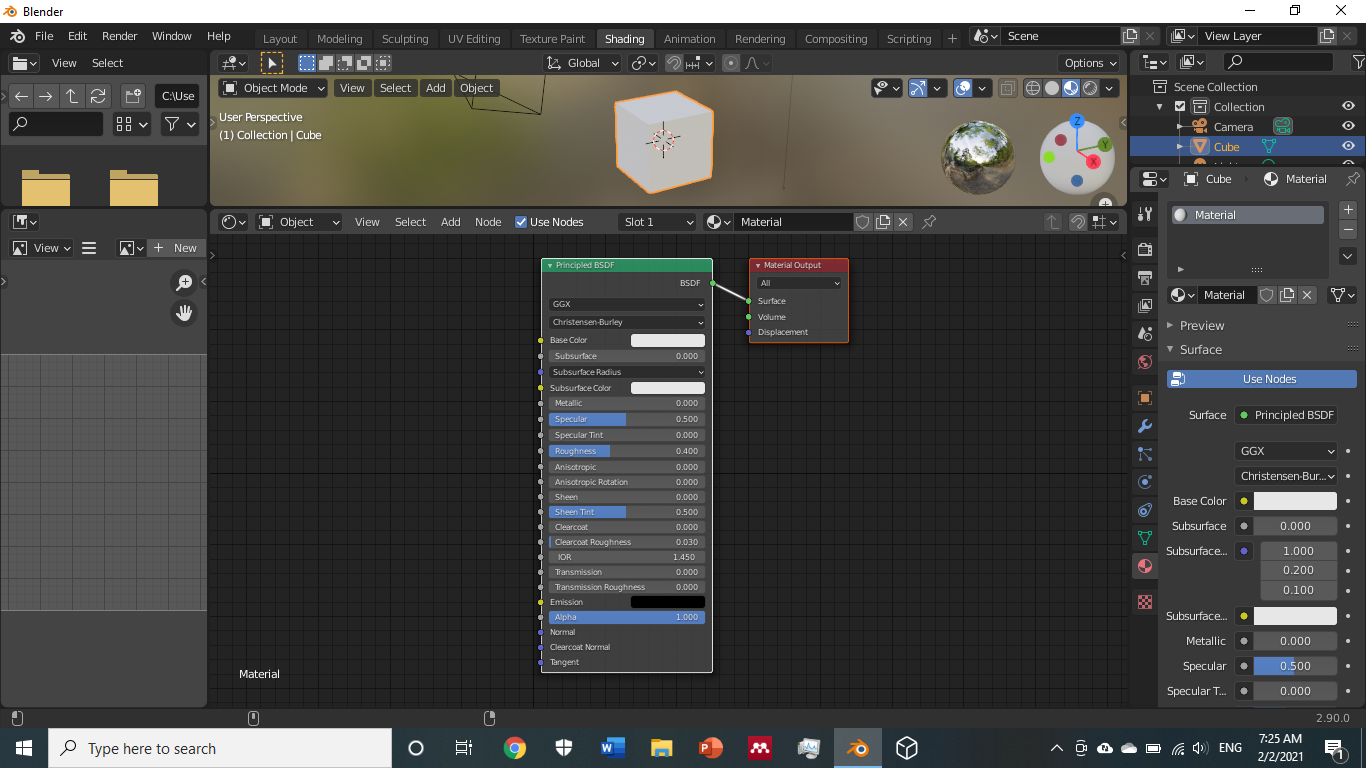This screenshot has height=768, width=1366.
Task: Click Emission black color swatch in node
Action: [668, 602]
